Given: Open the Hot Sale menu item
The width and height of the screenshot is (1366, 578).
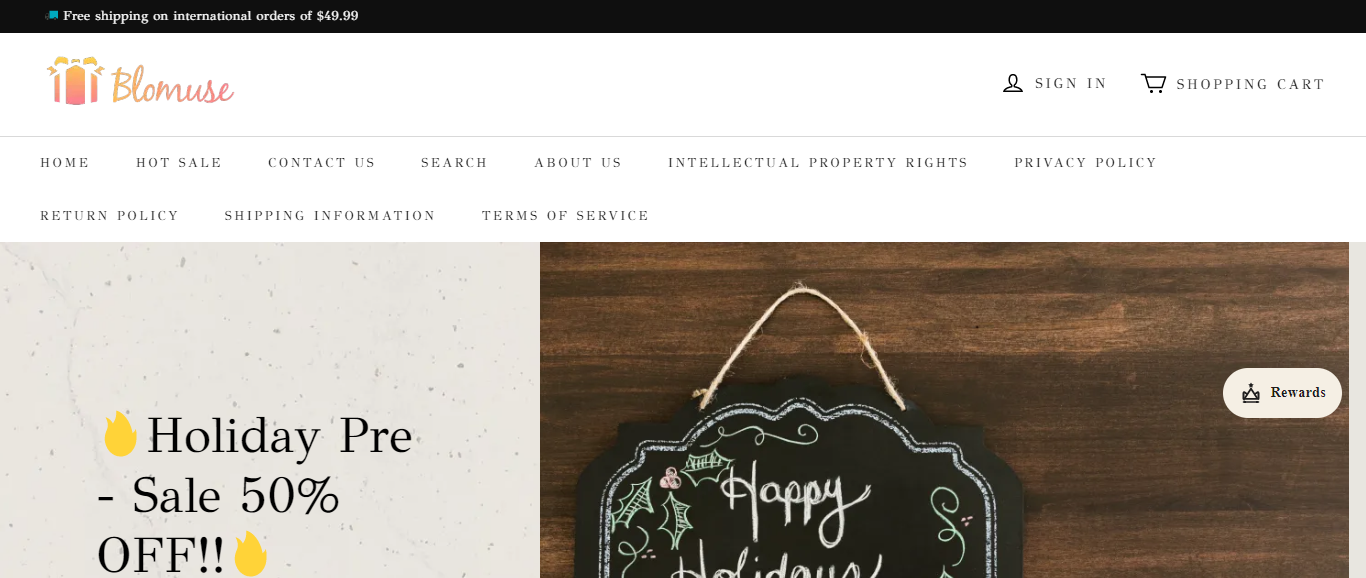Looking at the screenshot, I should click(179, 163).
